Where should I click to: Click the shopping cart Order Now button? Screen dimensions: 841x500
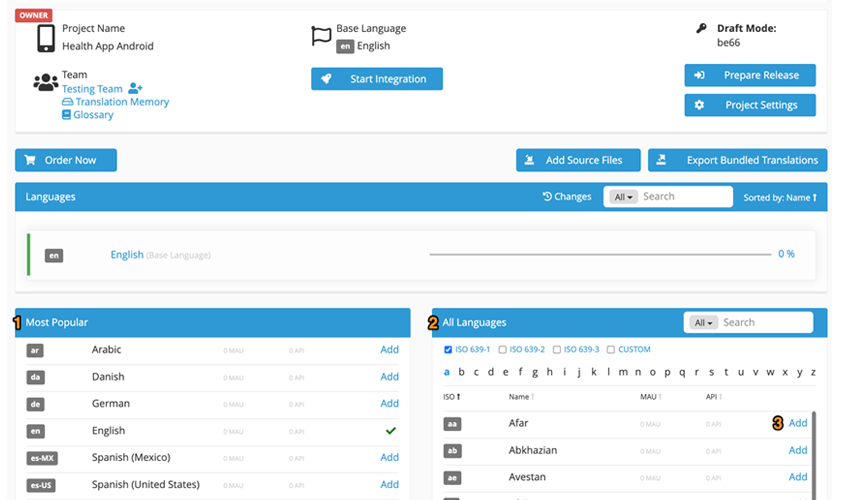[66, 160]
